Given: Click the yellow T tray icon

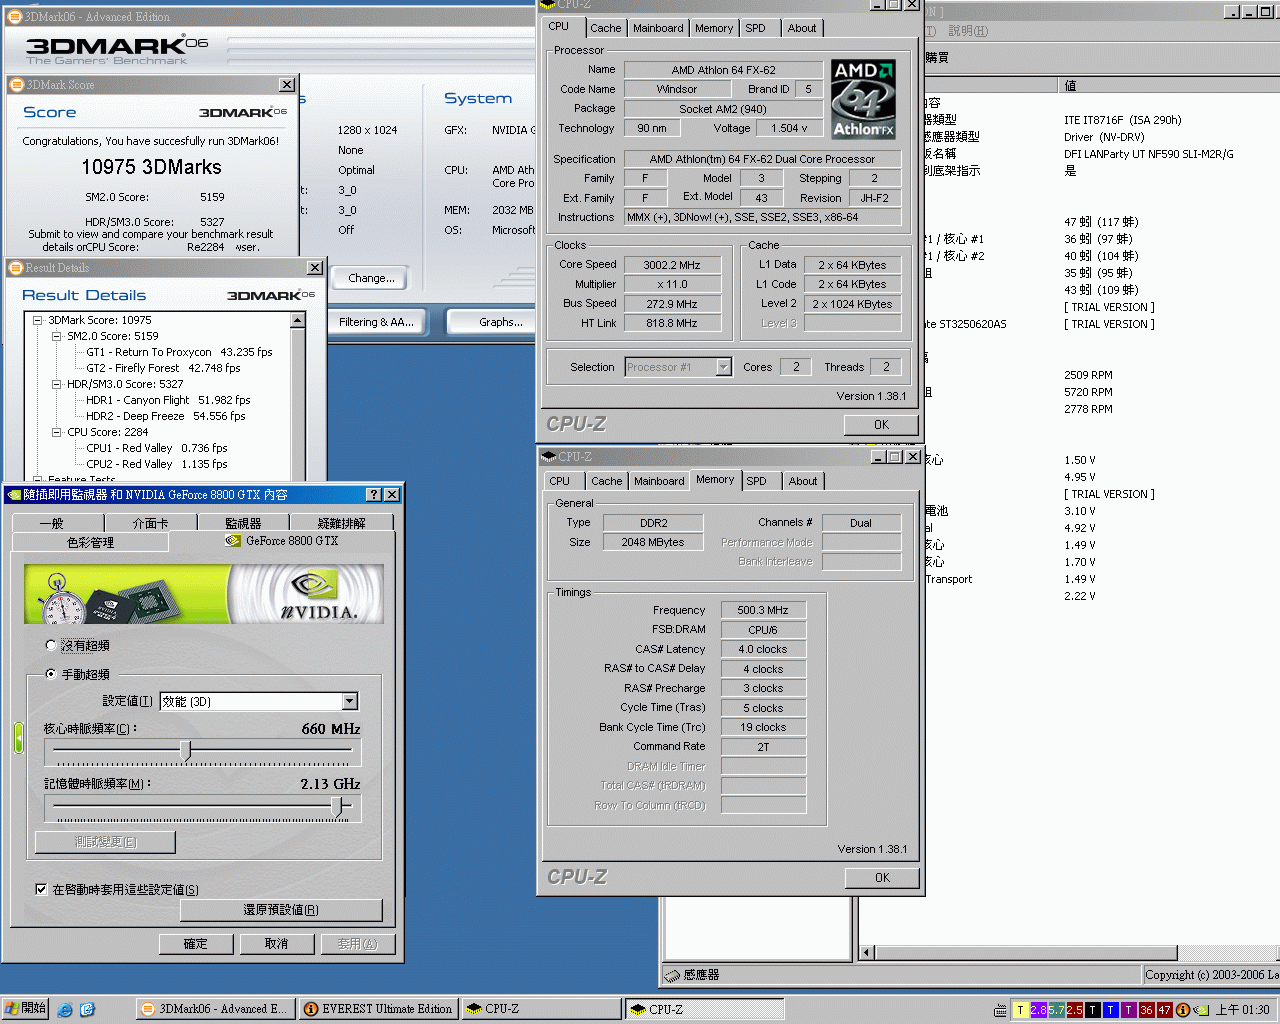Looking at the screenshot, I should tap(1020, 1010).
